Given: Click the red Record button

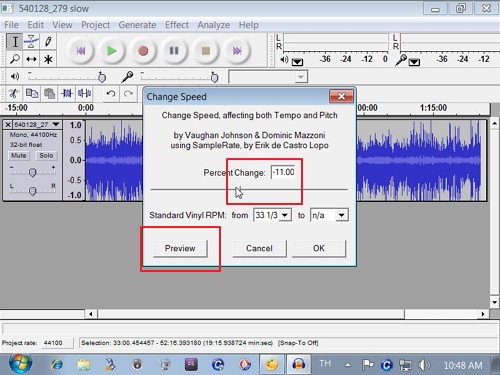Looking at the screenshot, I should pos(143,51).
